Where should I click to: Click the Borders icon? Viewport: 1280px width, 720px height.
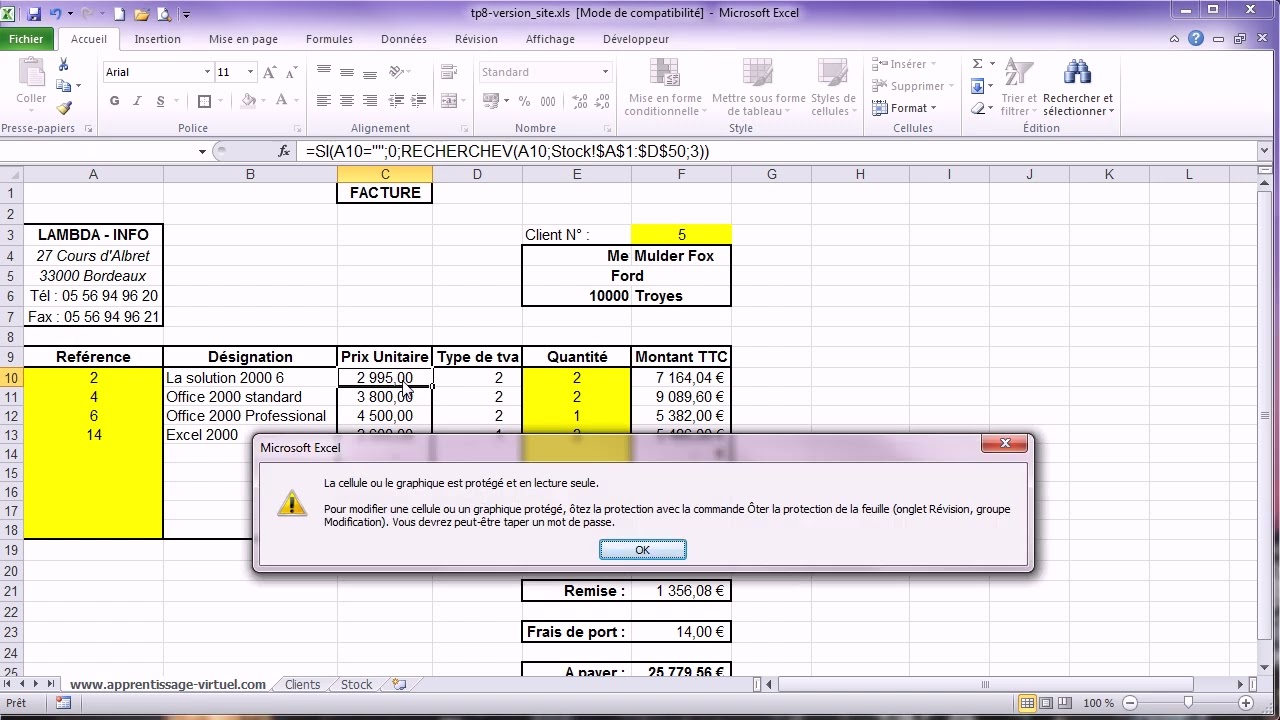pos(205,101)
